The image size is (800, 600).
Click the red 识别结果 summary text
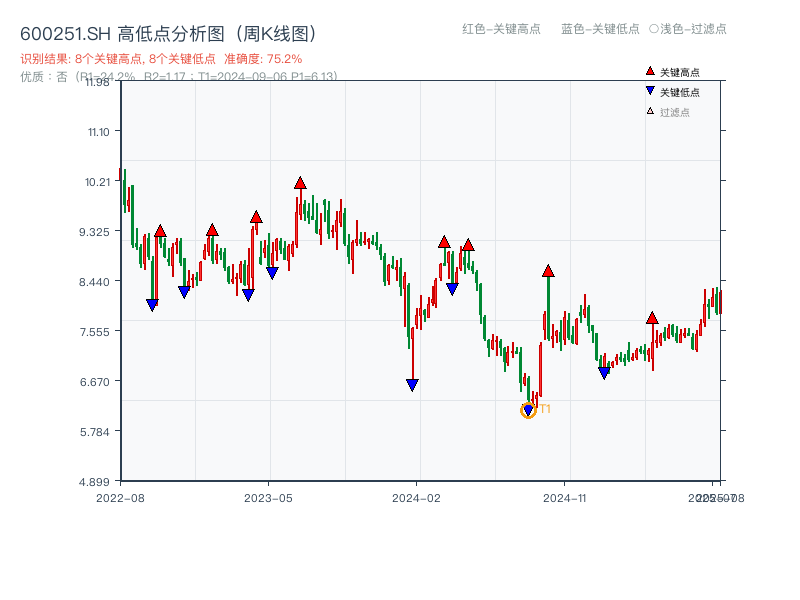(161, 59)
